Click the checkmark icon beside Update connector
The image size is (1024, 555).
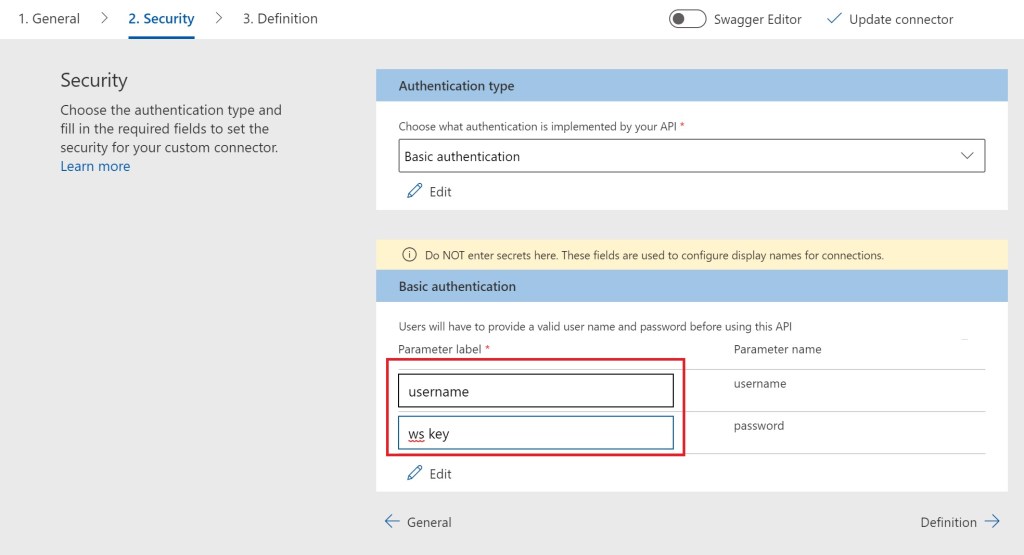coord(834,19)
